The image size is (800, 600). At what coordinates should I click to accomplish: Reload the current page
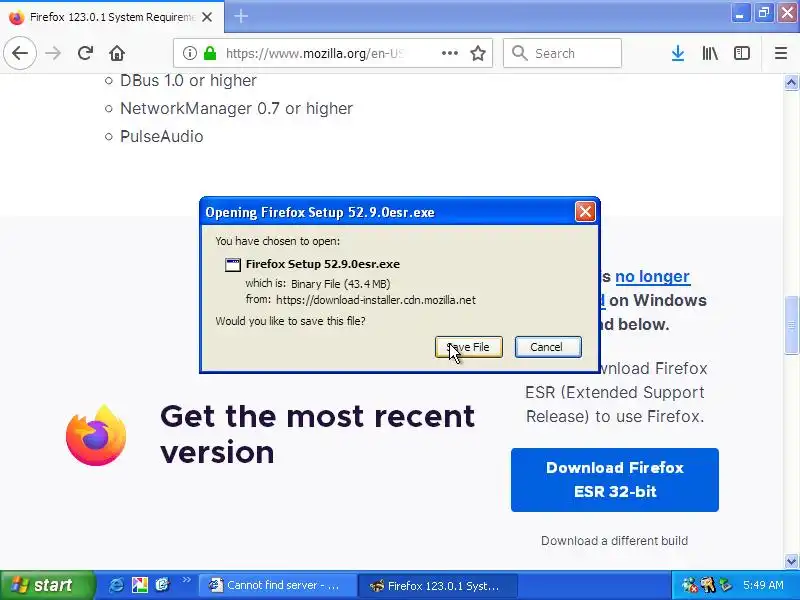pos(85,53)
